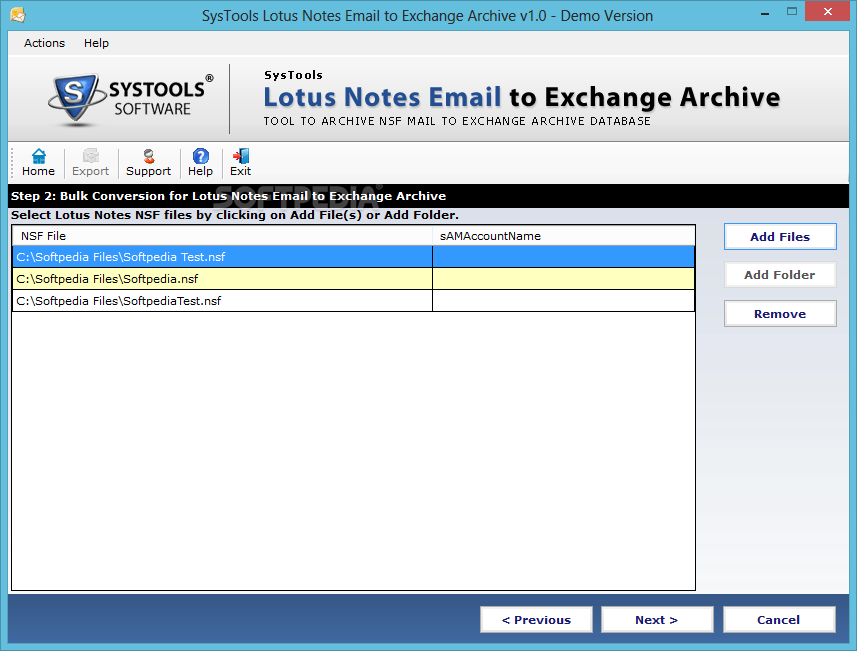Click the Add Files button
The width and height of the screenshot is (857, 651).
(780, 237)
